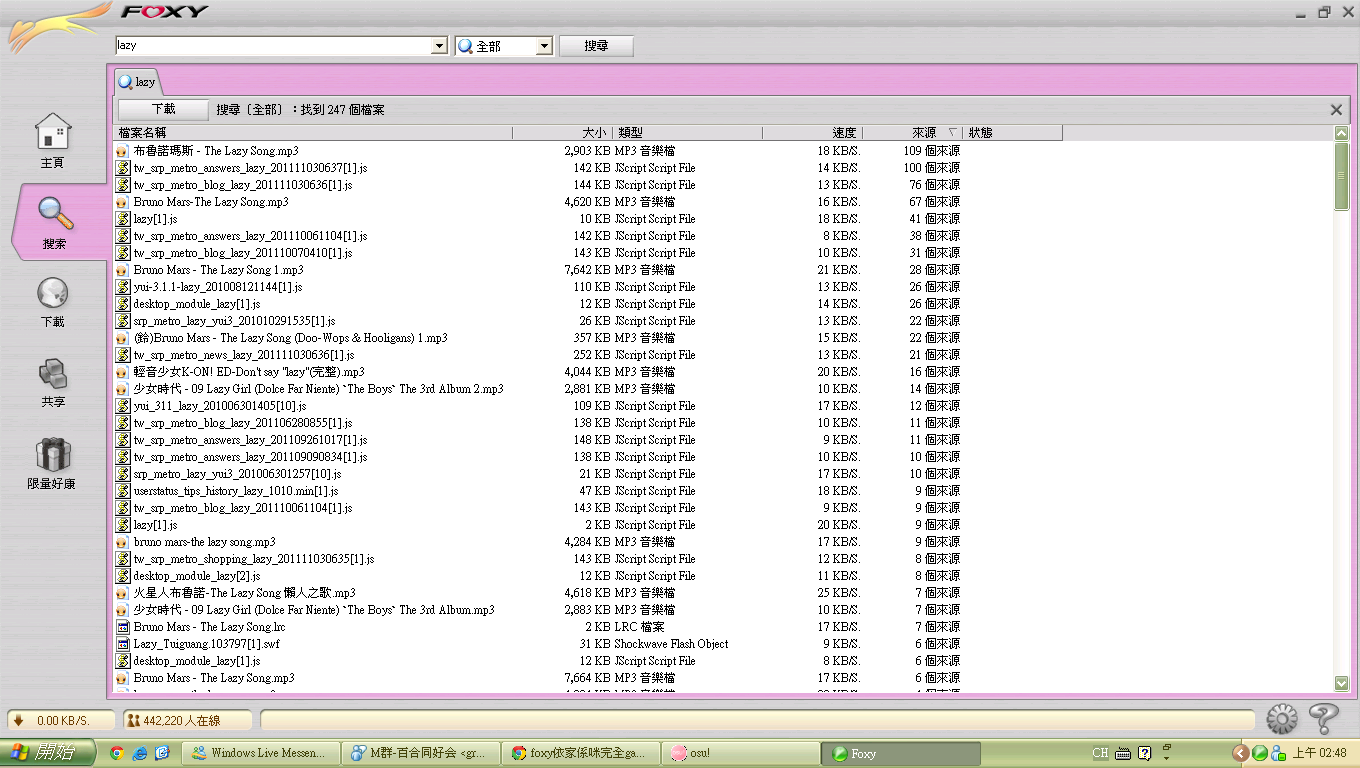
Task: Focus the search keyword field containing lazy
Action: (273, 46)
